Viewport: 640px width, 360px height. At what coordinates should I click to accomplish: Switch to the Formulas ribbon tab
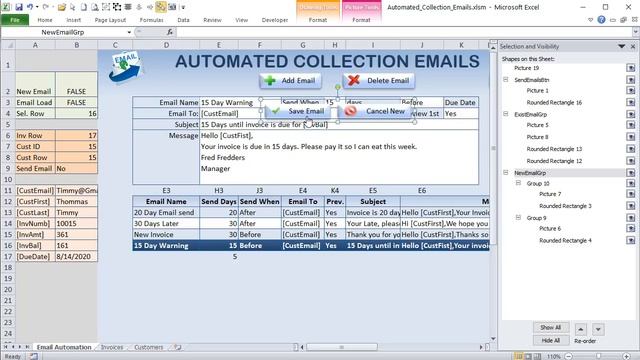[x=151, y=20]
